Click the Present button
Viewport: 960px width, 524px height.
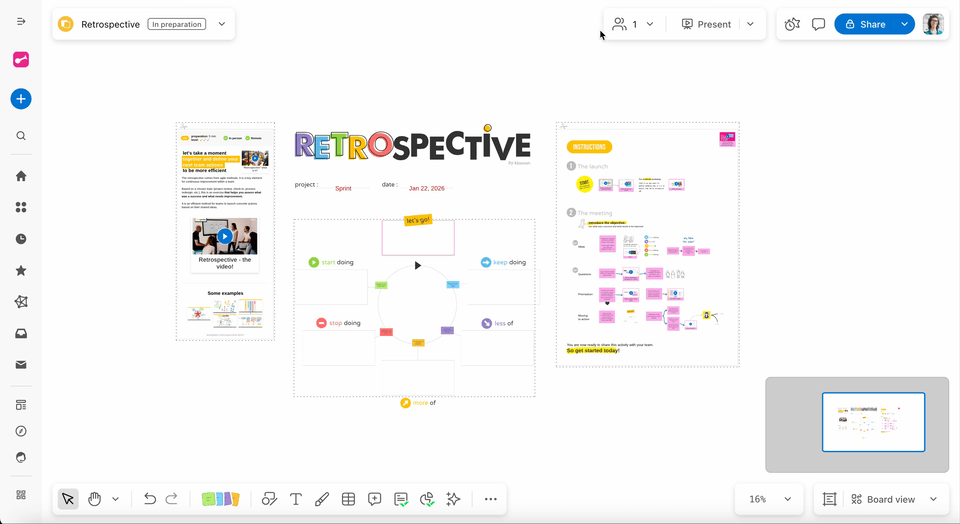coord(706,24)
